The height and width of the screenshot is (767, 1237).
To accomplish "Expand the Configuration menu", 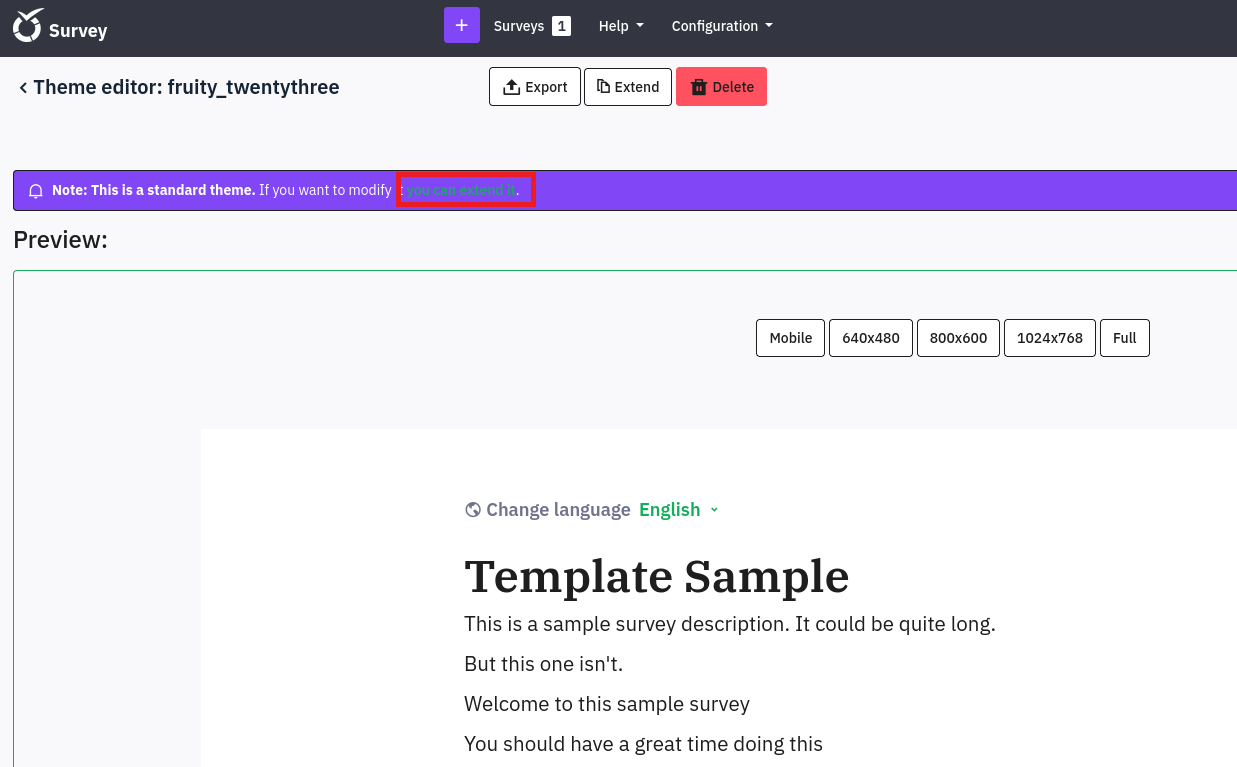I will [x=721, y=26].
